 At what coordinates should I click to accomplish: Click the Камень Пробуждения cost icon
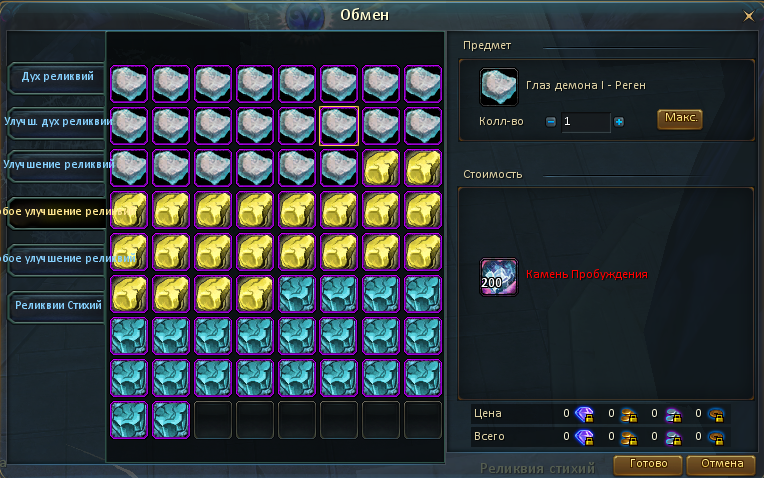pyautogui.click(x=498, y=277)
